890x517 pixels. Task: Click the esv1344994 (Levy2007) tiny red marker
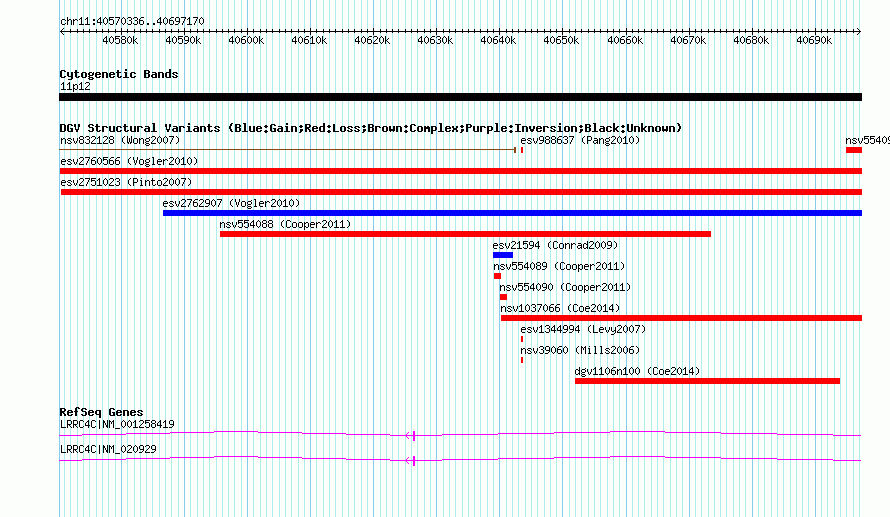click(x=522, y=339)
